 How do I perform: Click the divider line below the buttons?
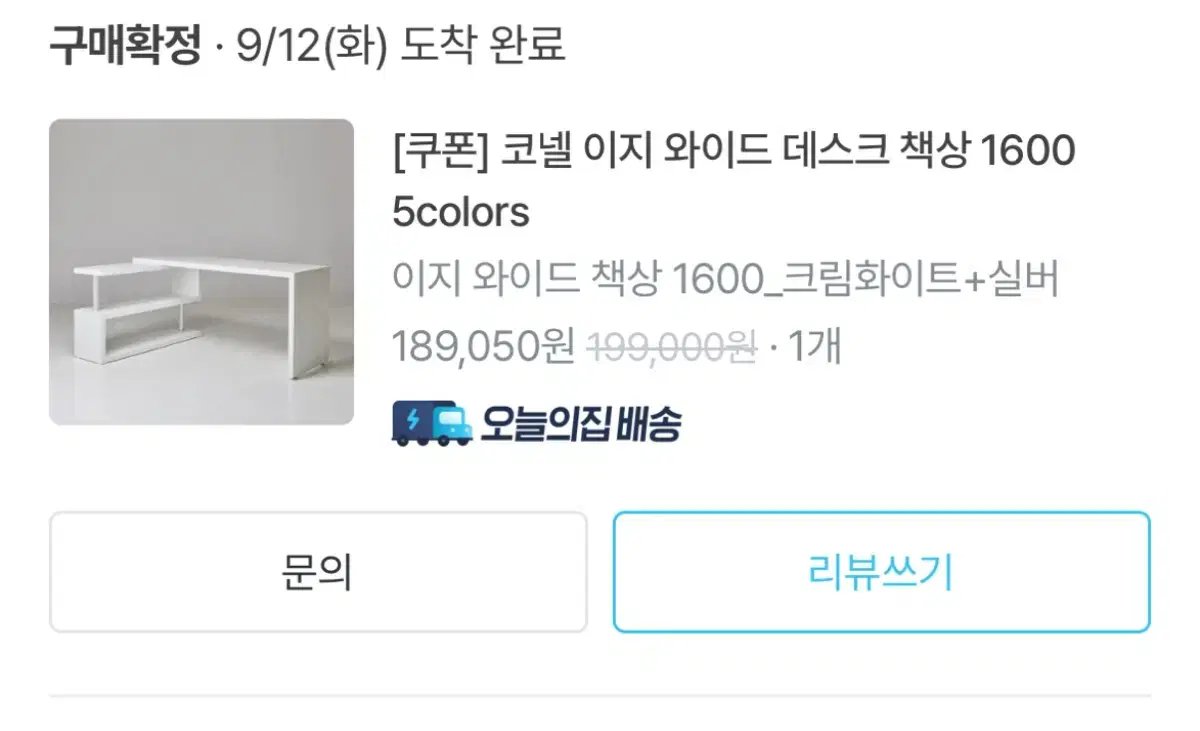coord(600,696)
